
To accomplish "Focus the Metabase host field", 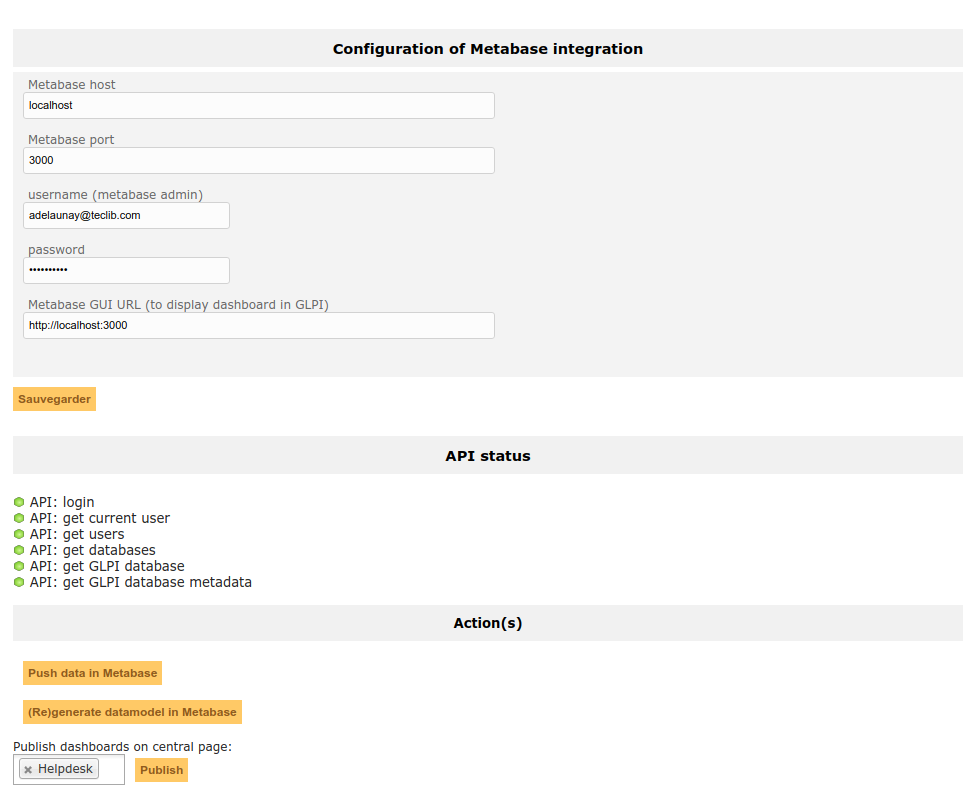I will click(x=259, y=106).
